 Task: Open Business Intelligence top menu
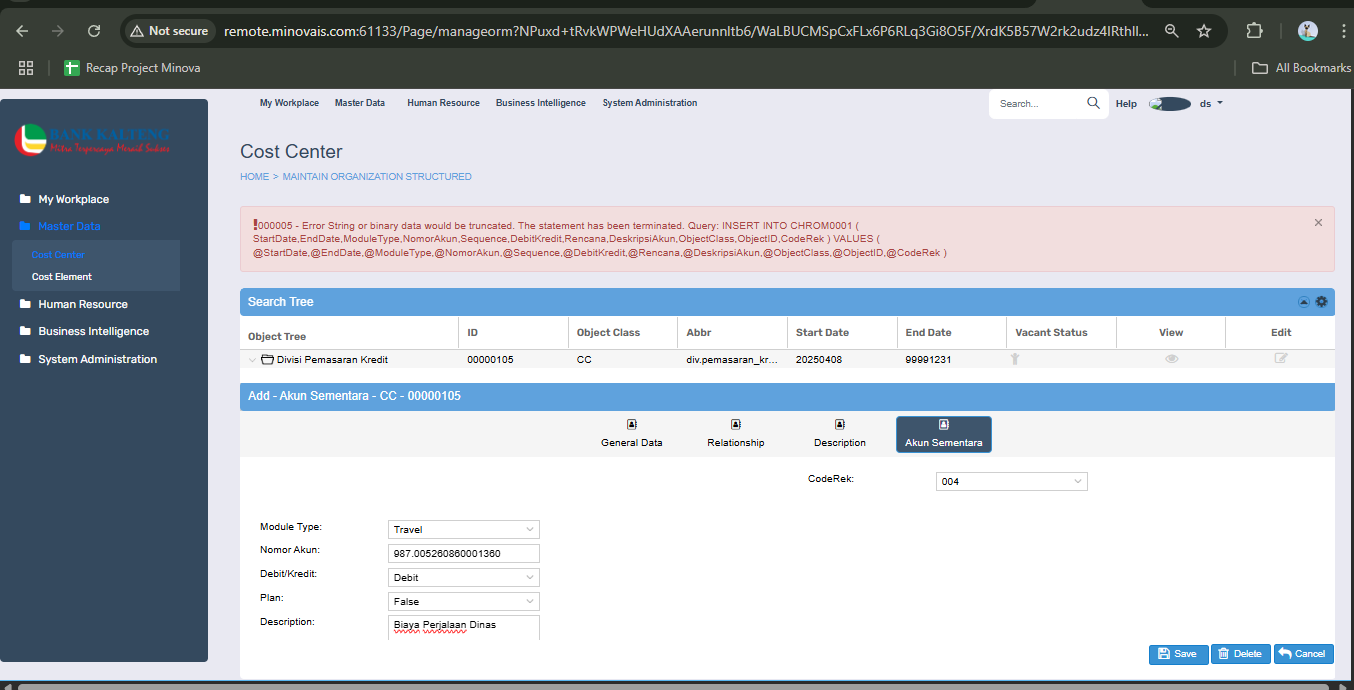tap(541, 103)
